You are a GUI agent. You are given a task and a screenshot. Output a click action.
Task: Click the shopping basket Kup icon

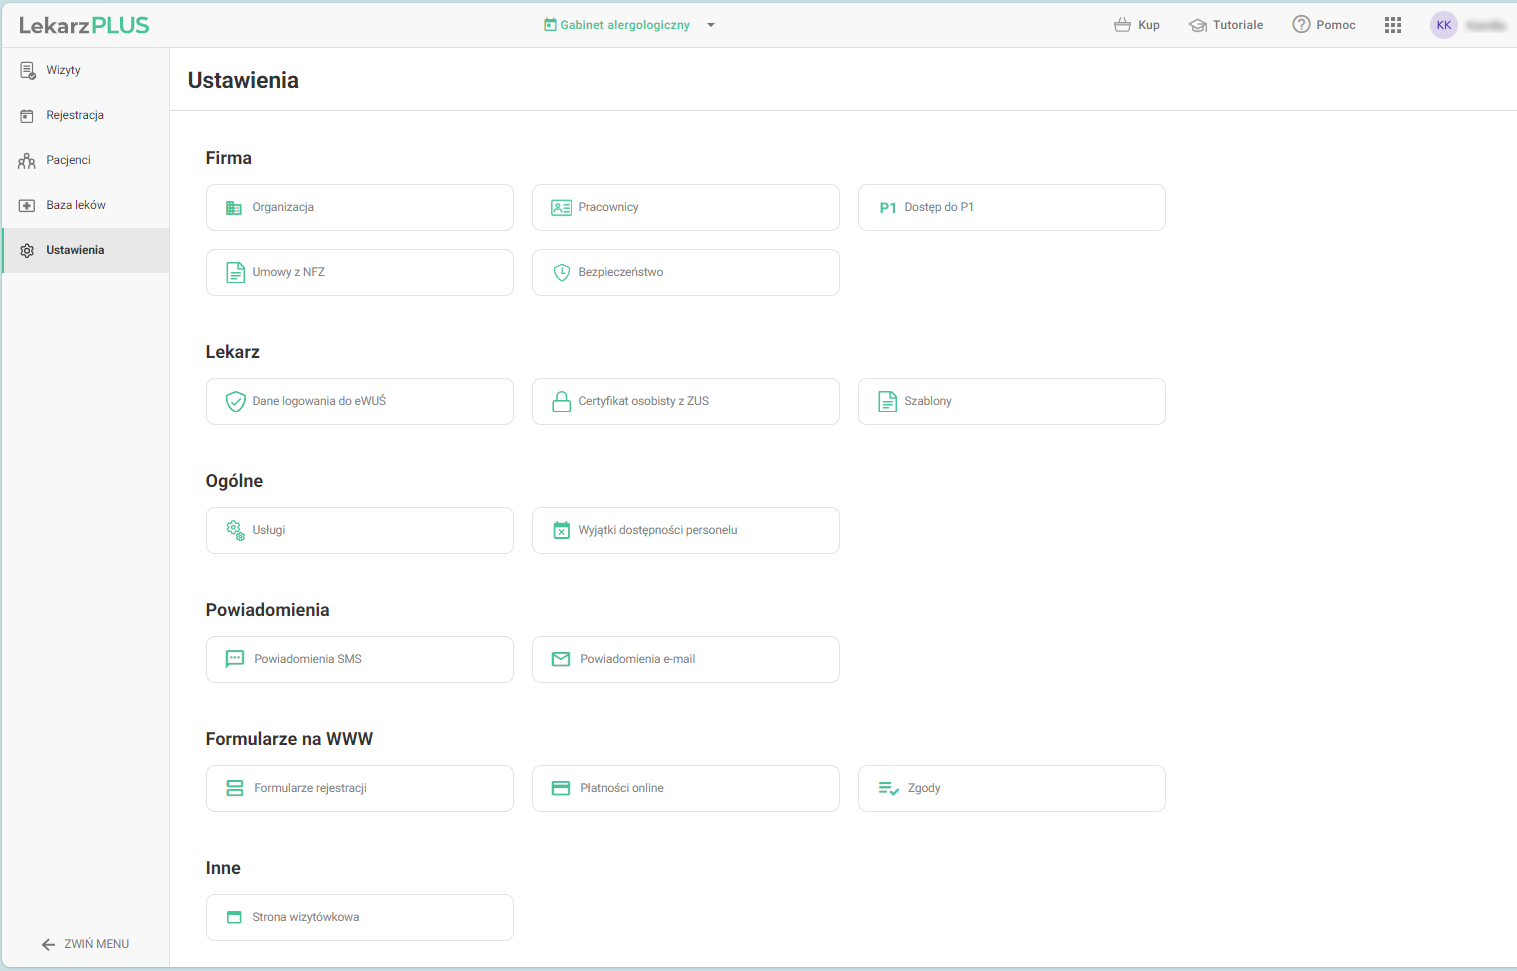1122,25
